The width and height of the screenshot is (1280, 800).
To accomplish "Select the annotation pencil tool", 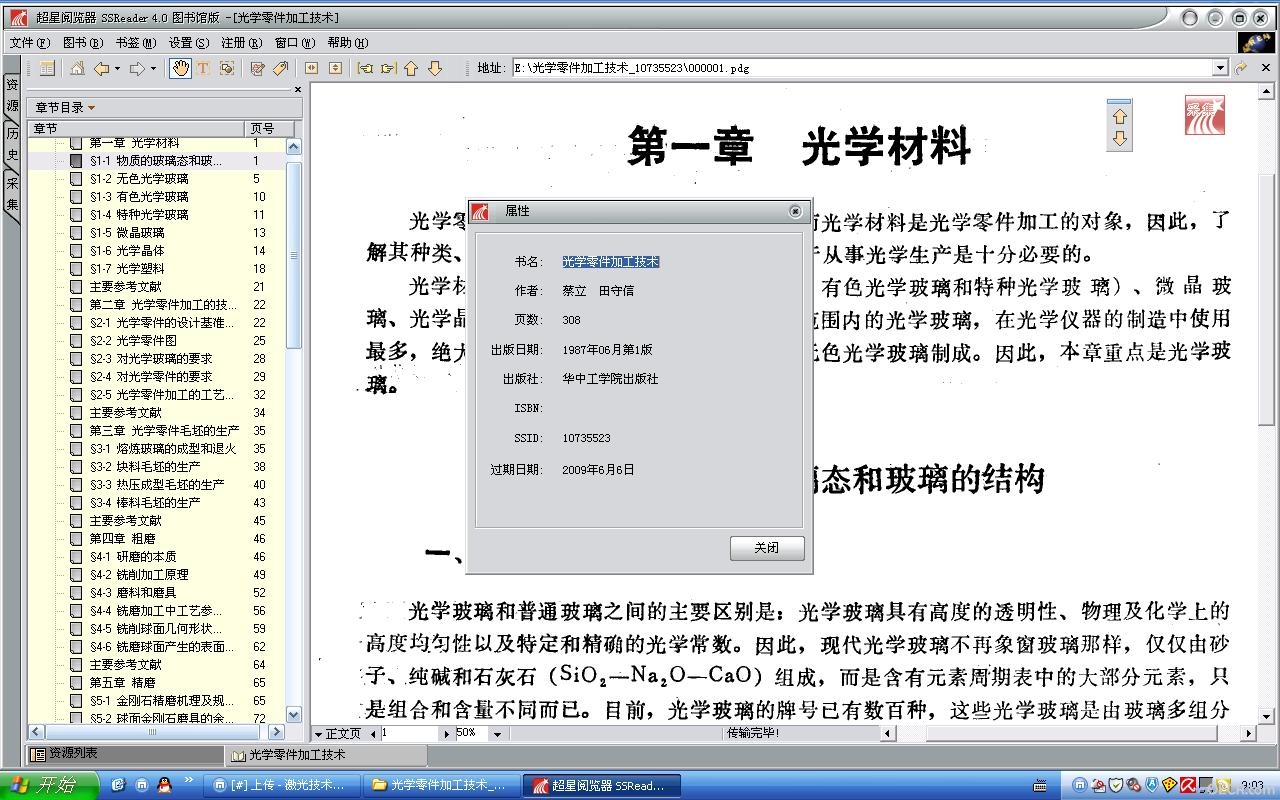I will [257, 68].
